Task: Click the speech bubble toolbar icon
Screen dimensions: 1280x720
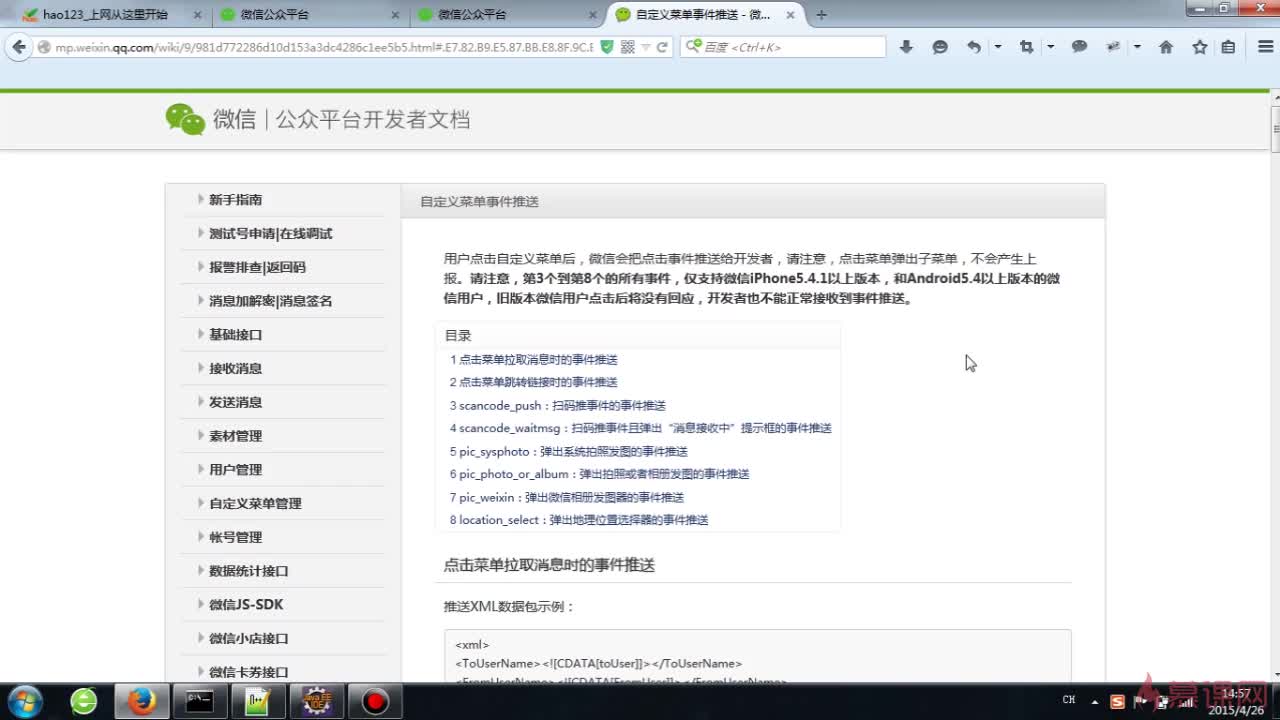Action: [1079, 47]
